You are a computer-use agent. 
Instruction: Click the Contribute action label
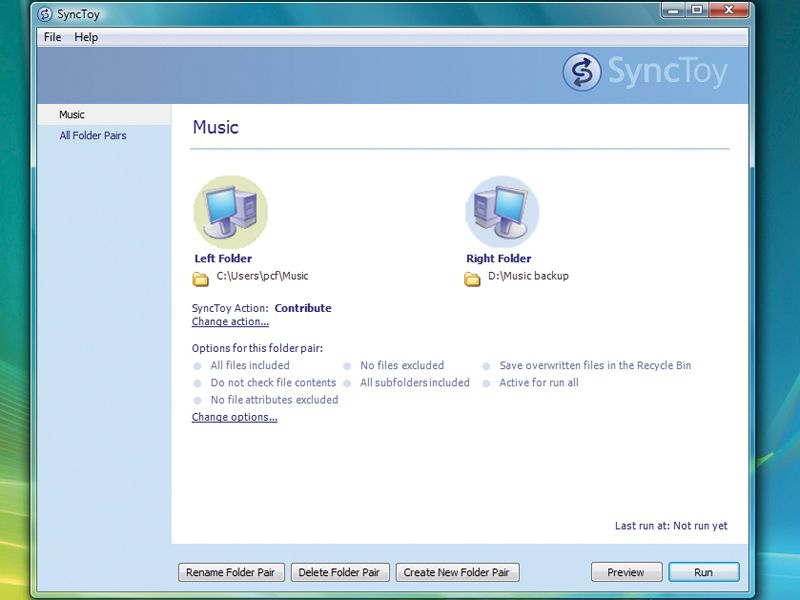[x=303, y=308]
